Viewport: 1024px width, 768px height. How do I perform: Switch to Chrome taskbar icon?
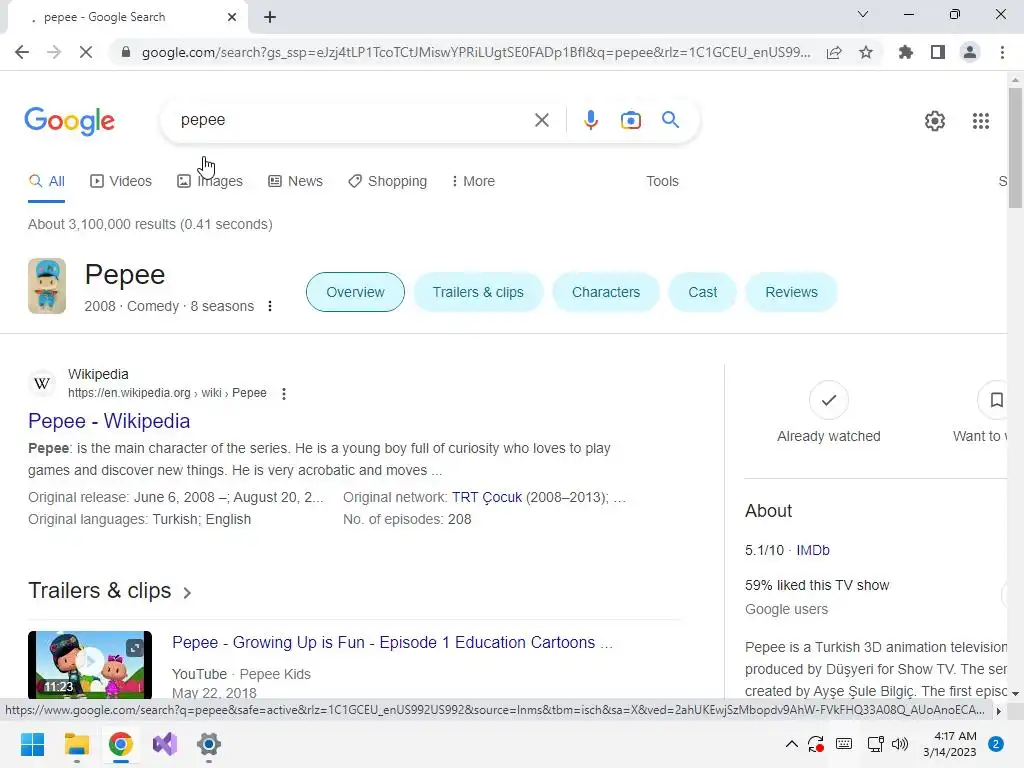pyautogui.click(x=121, y=744)
